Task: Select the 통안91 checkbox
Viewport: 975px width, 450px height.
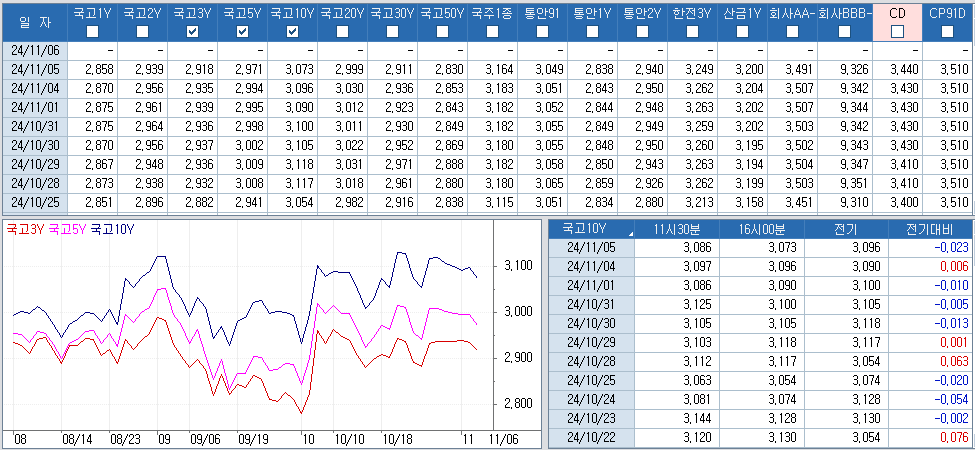Action: point(542,33)
